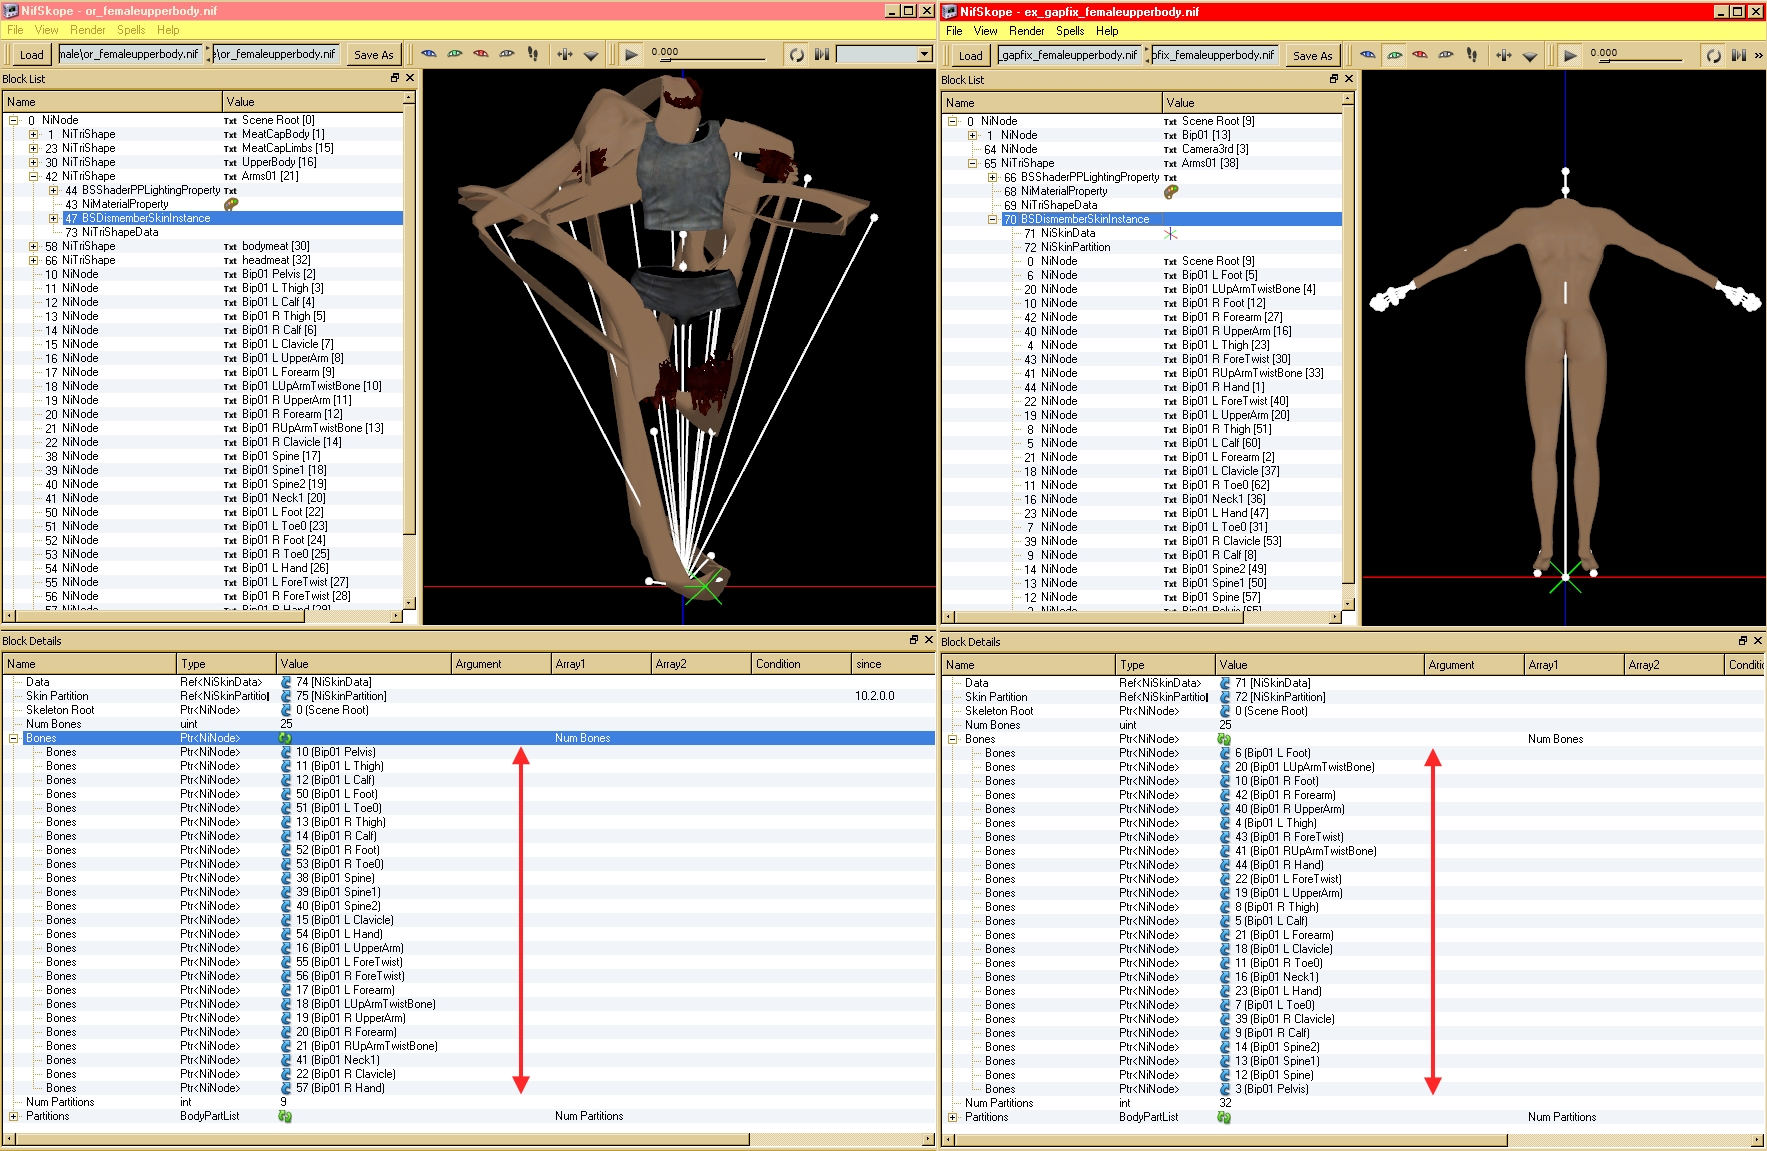Enable Walk mode footprints in ex_gapfix window
The image size is (1767, 1151).
point(1472,55)
